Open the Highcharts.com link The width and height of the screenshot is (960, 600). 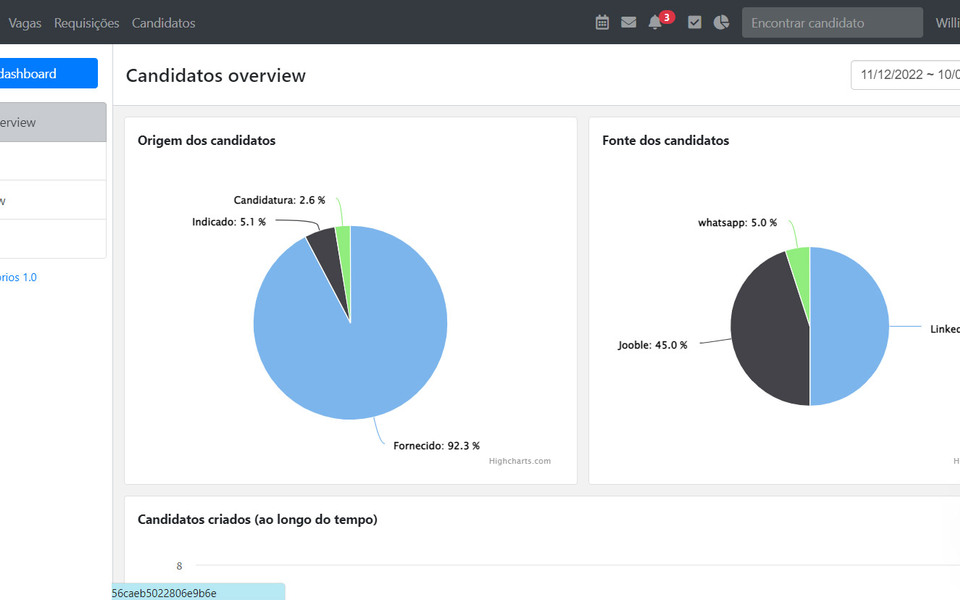click(x=520, y=461)
